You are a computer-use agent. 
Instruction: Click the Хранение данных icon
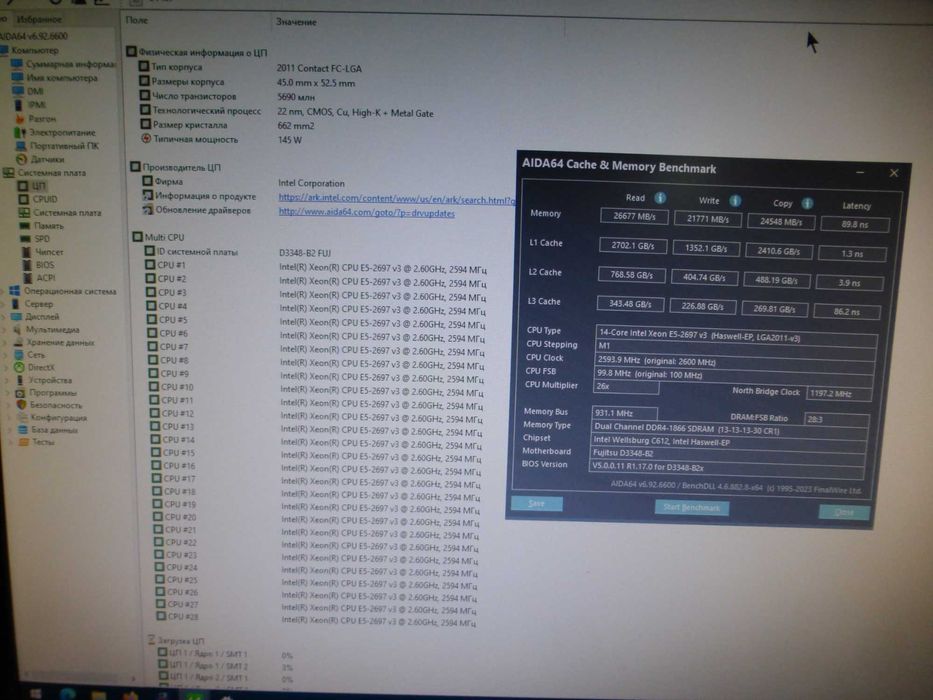pyautogui.click(x=18, y=342)
